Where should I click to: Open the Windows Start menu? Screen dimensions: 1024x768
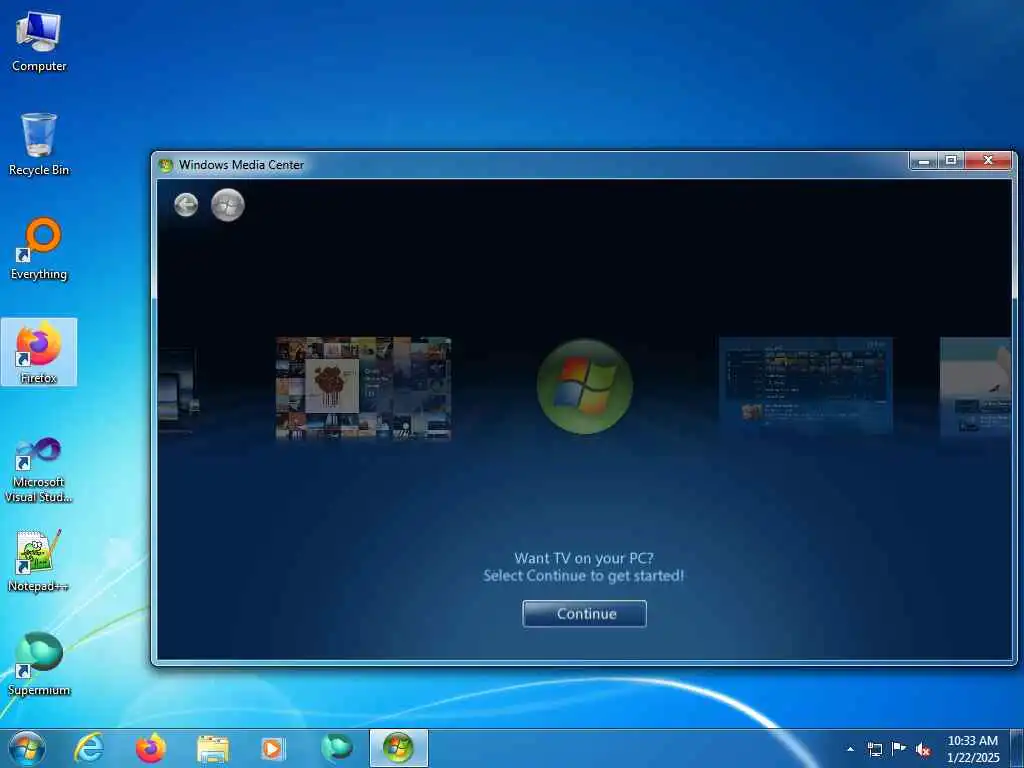pos(27,748)
